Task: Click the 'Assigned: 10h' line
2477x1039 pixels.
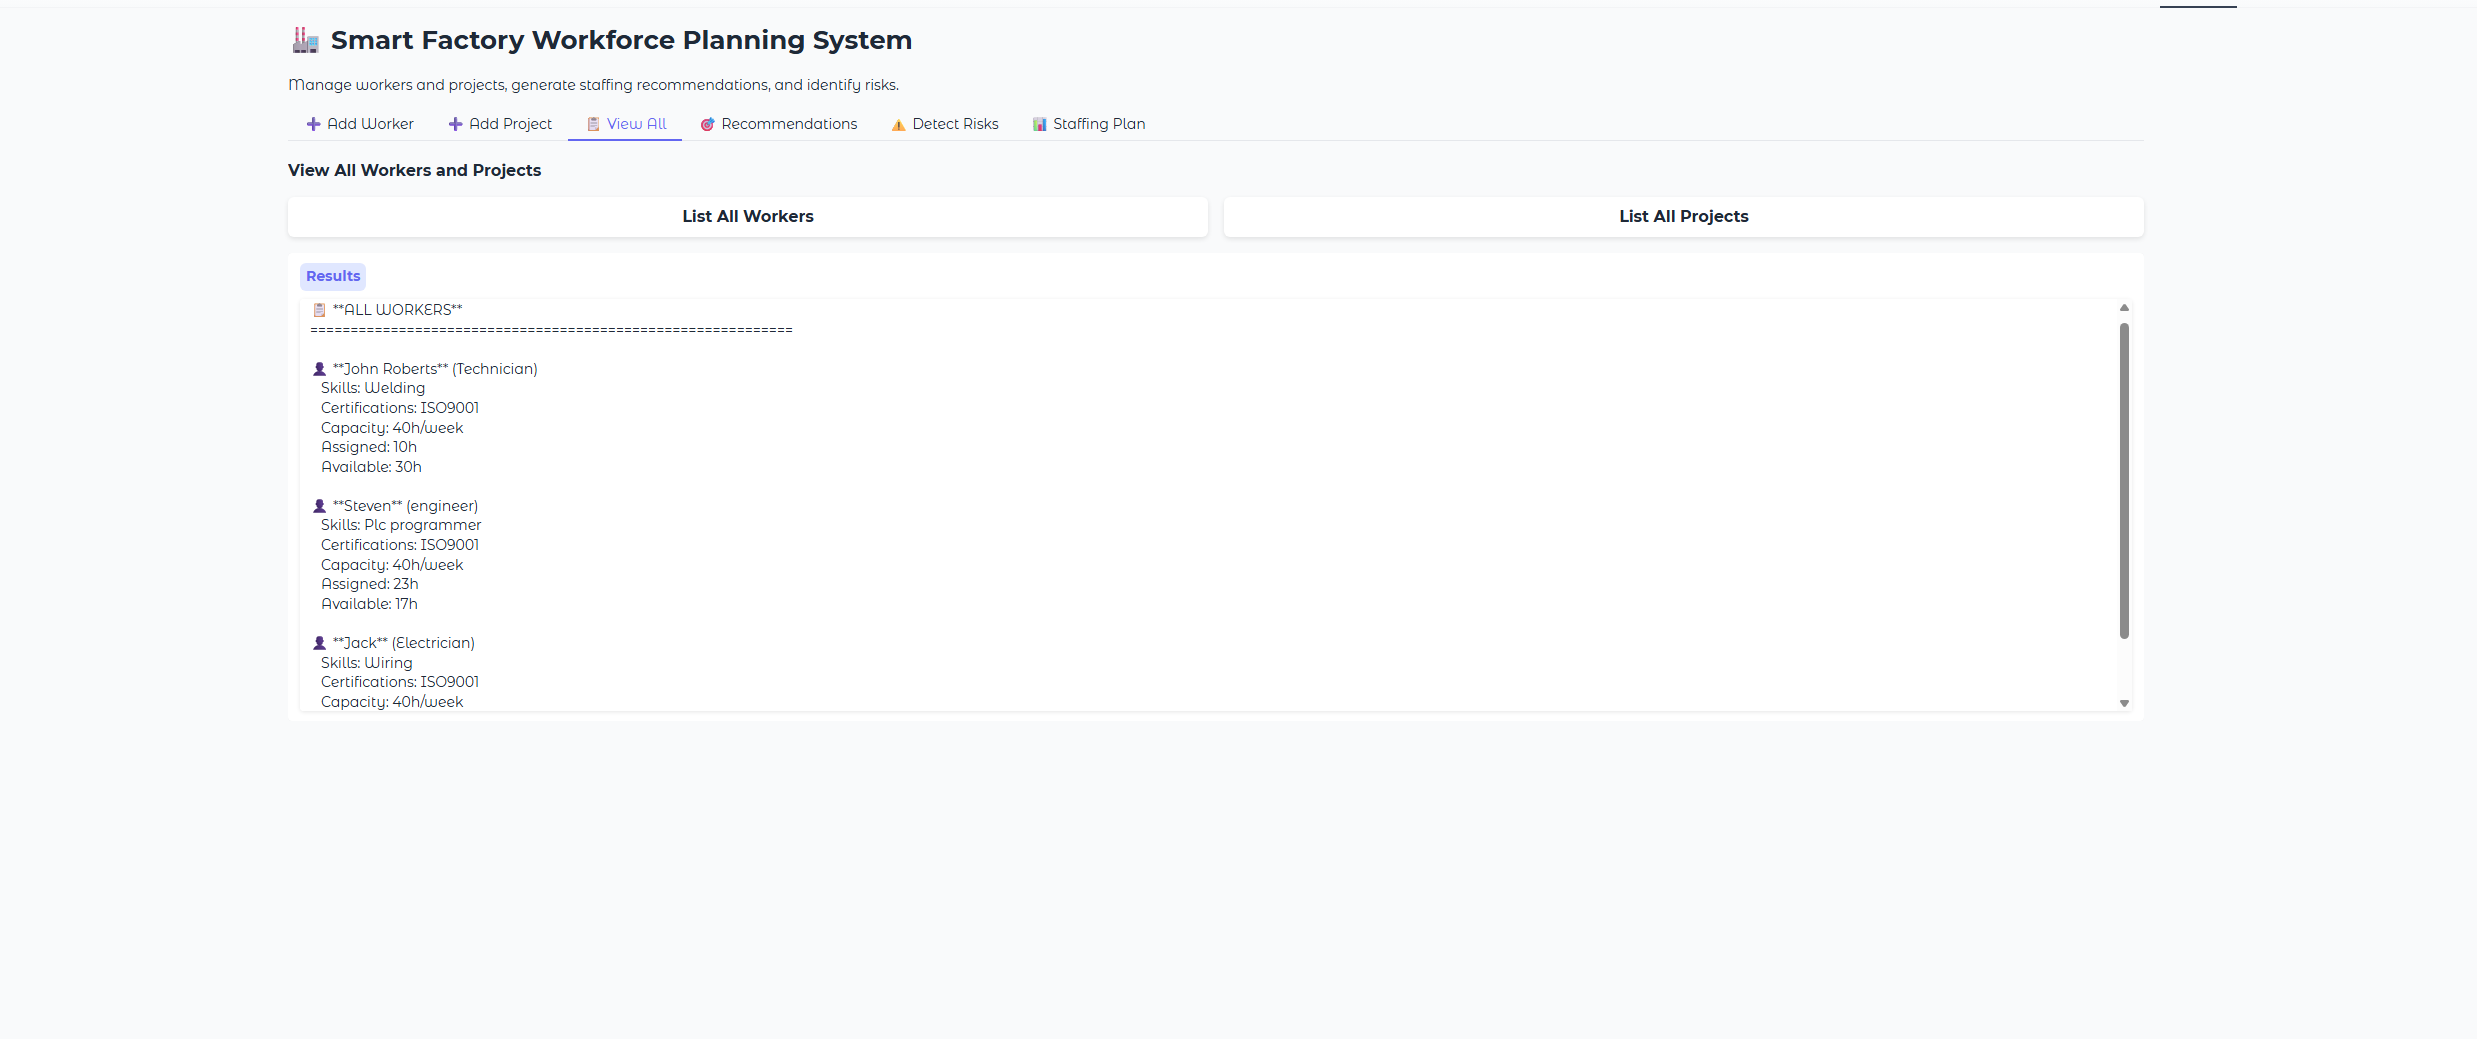Action: 369,447
